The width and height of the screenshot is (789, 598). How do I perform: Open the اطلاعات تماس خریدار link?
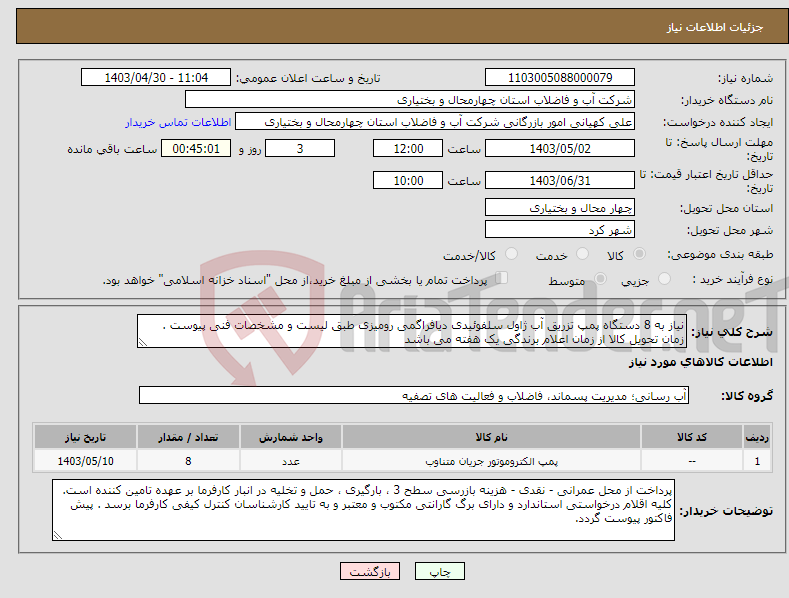[x=178, y=122]
